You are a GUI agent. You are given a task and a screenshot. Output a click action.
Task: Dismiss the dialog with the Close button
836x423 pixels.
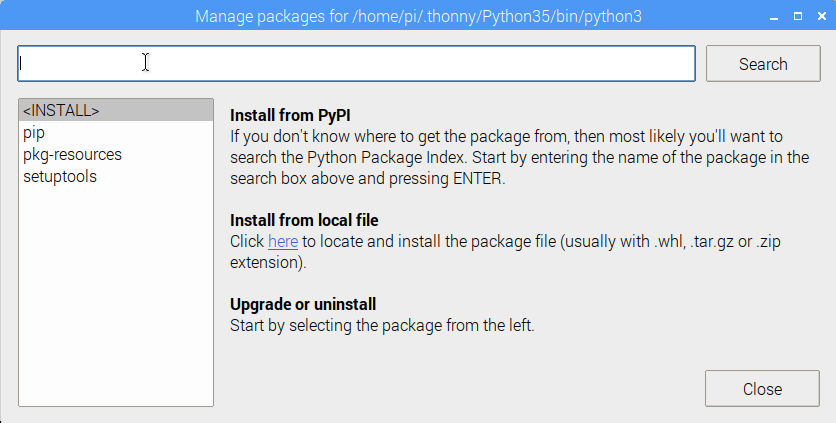point(762,389)
